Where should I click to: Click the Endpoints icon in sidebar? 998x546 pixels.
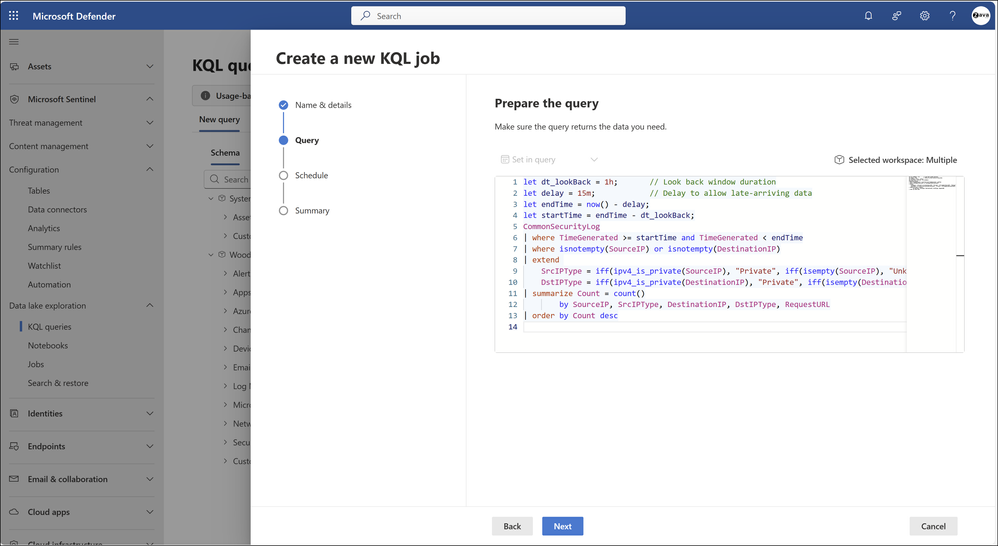[x=14, y=447]
